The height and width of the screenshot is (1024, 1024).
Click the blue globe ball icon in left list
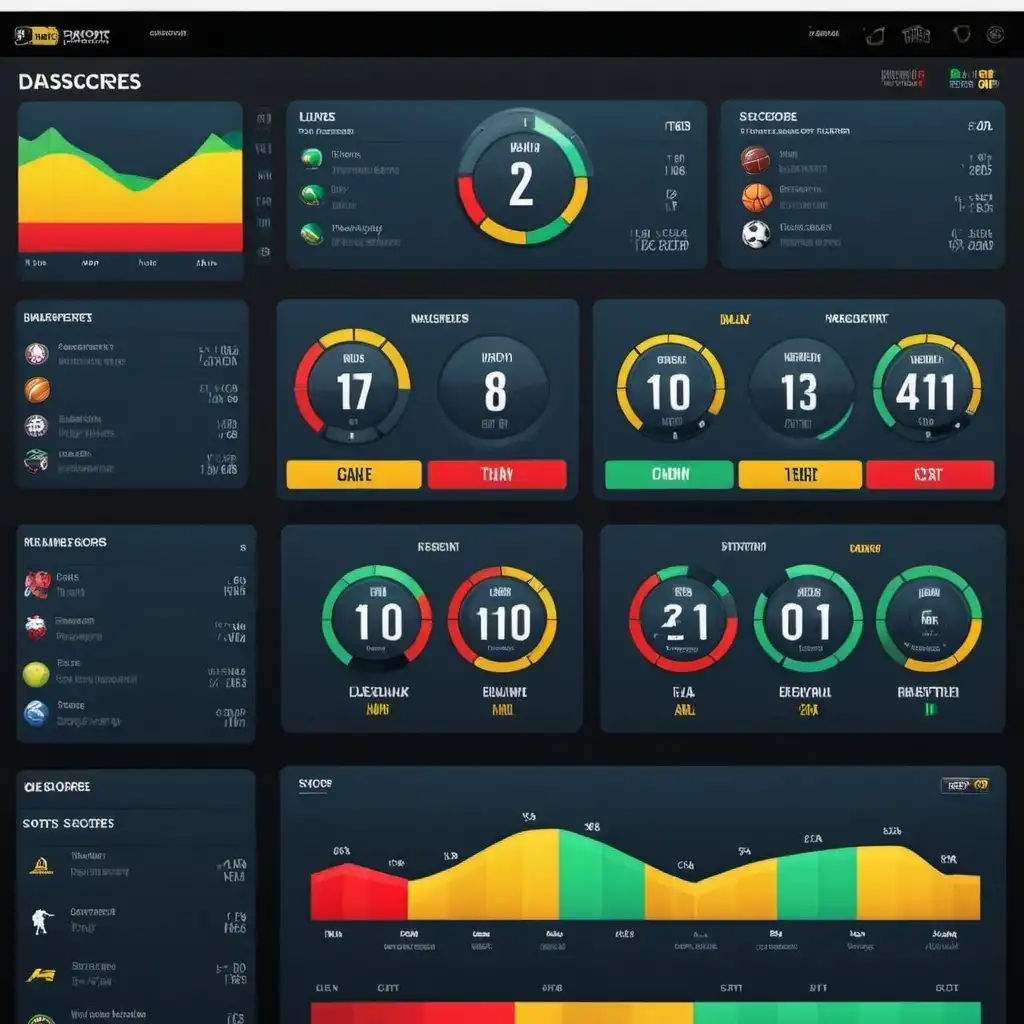click(36, 713)
